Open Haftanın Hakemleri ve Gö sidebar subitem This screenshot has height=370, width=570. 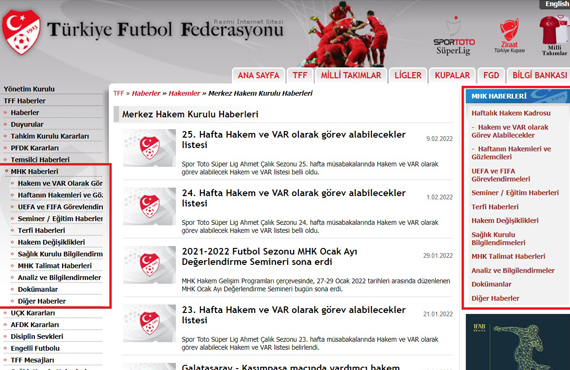tap(60, 195)
